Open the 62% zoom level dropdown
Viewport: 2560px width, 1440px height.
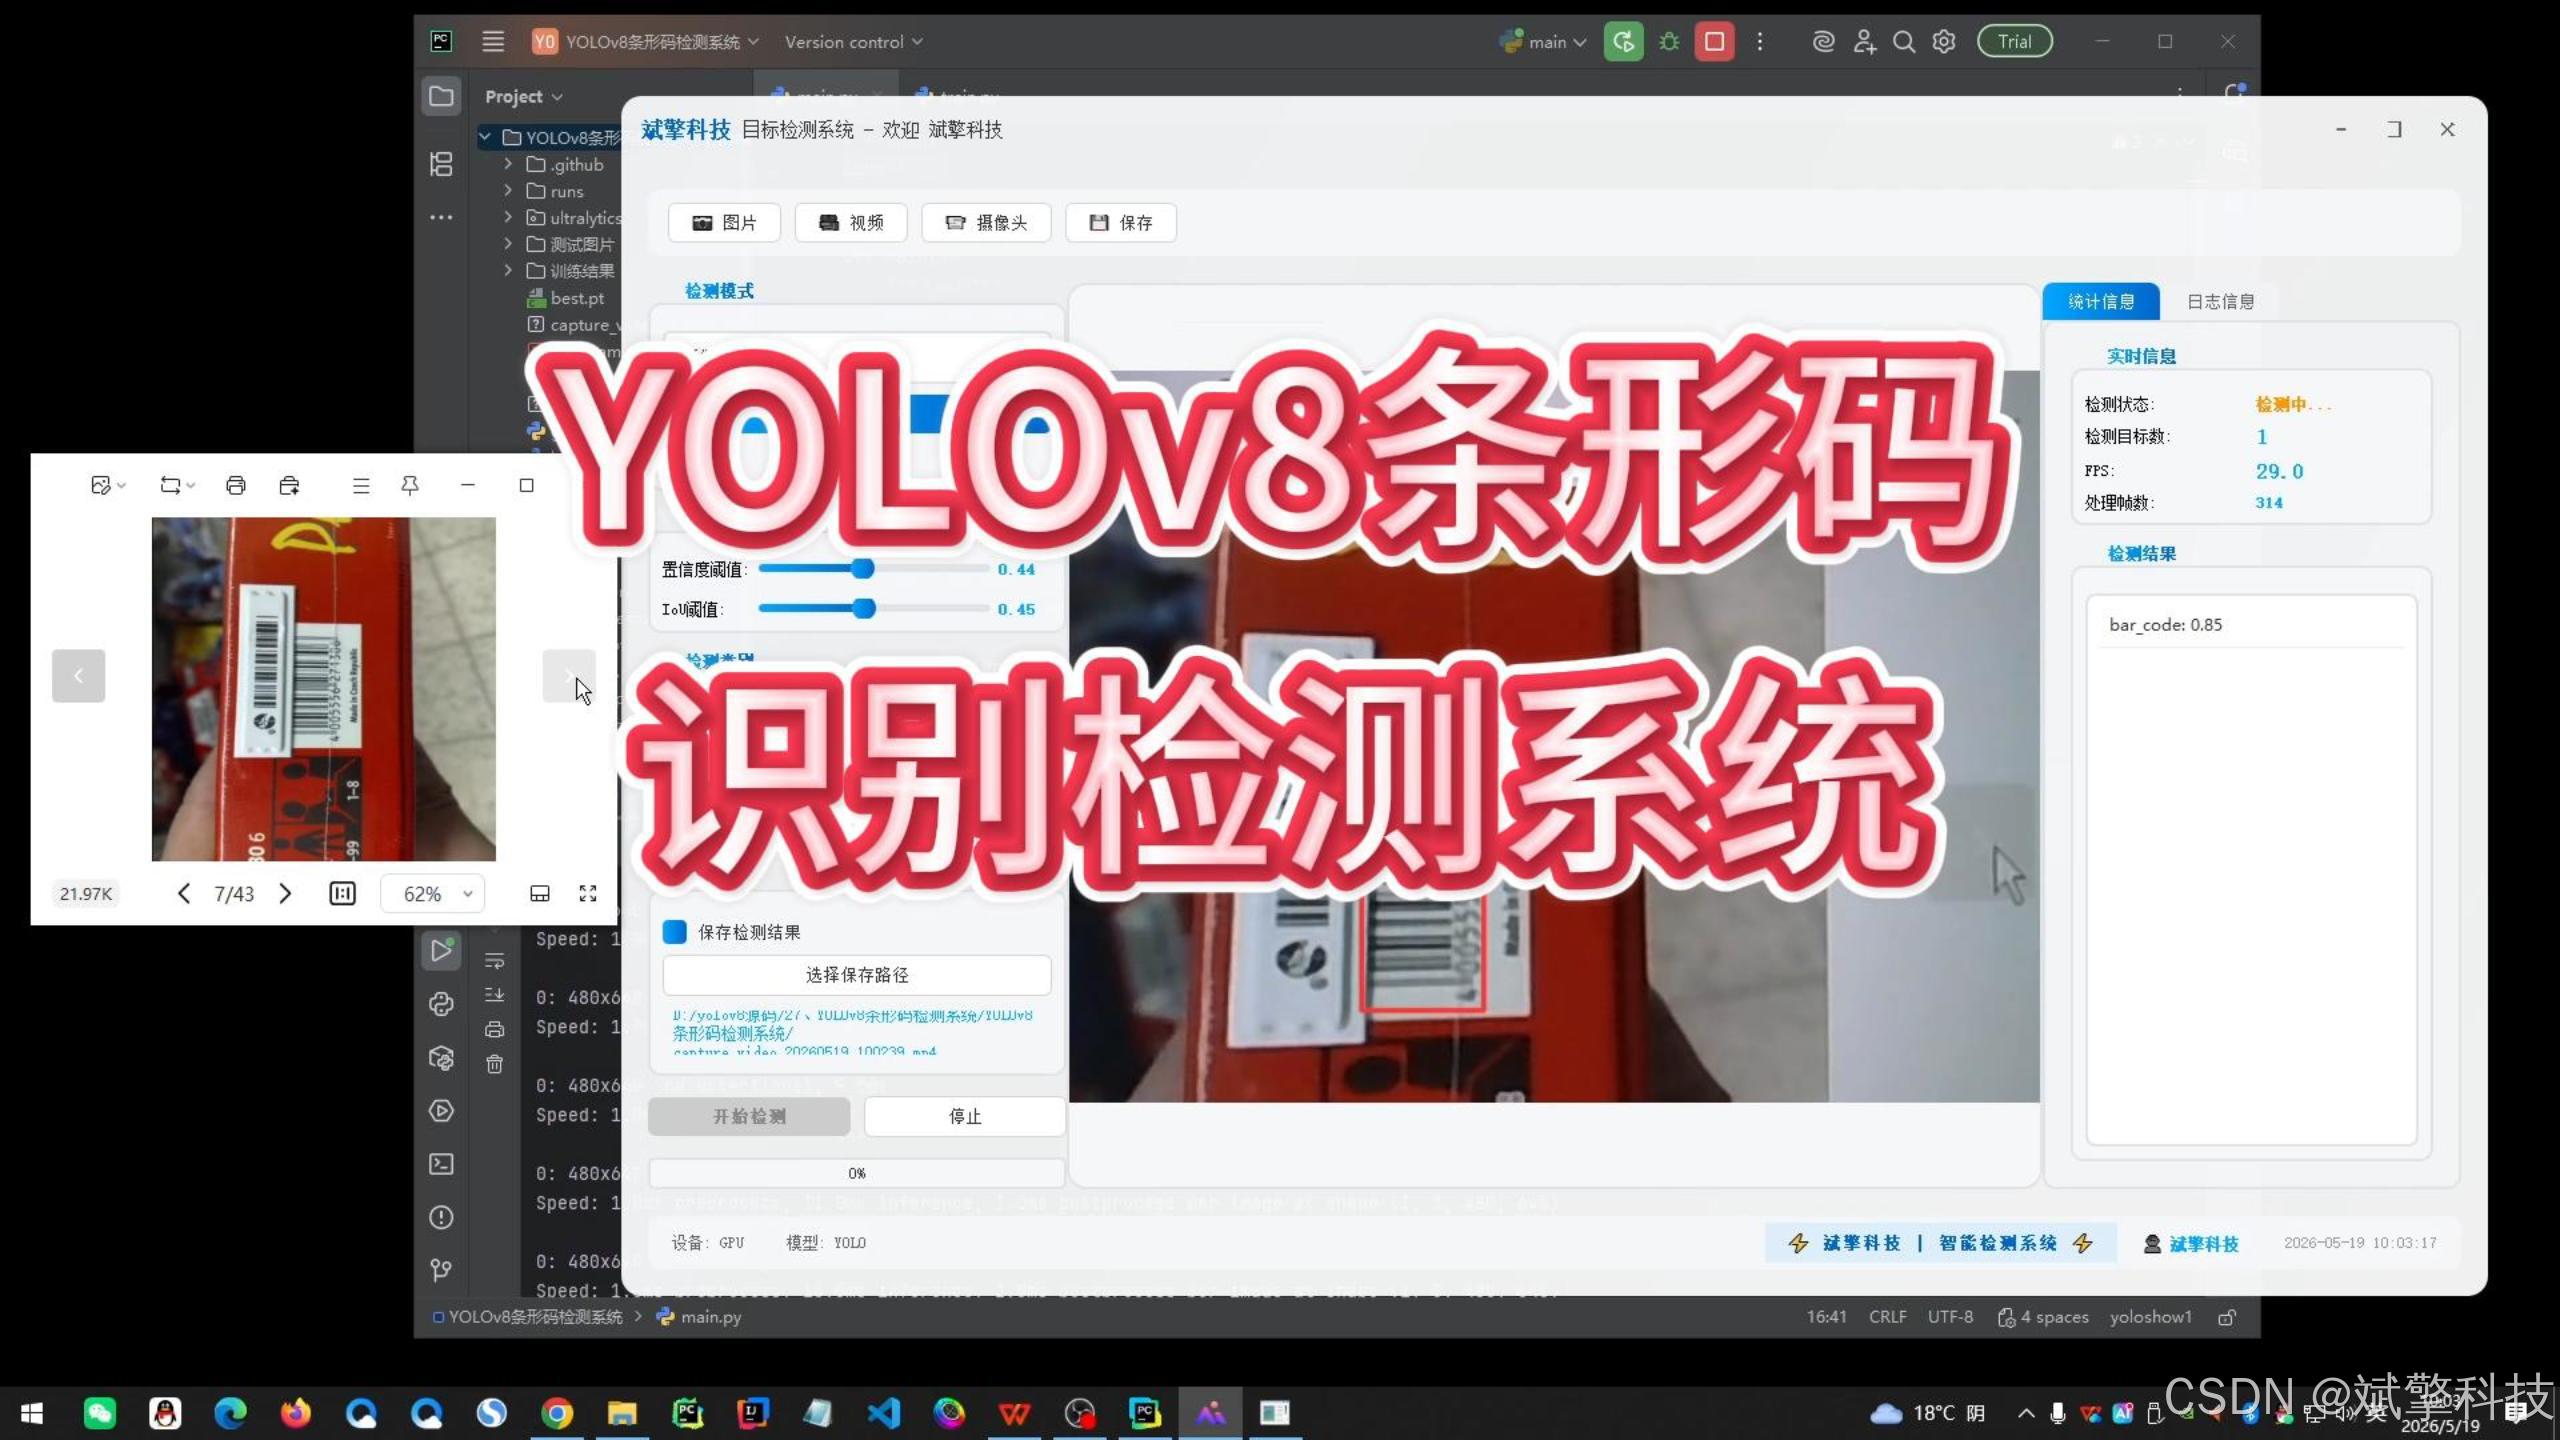point(433,893)
